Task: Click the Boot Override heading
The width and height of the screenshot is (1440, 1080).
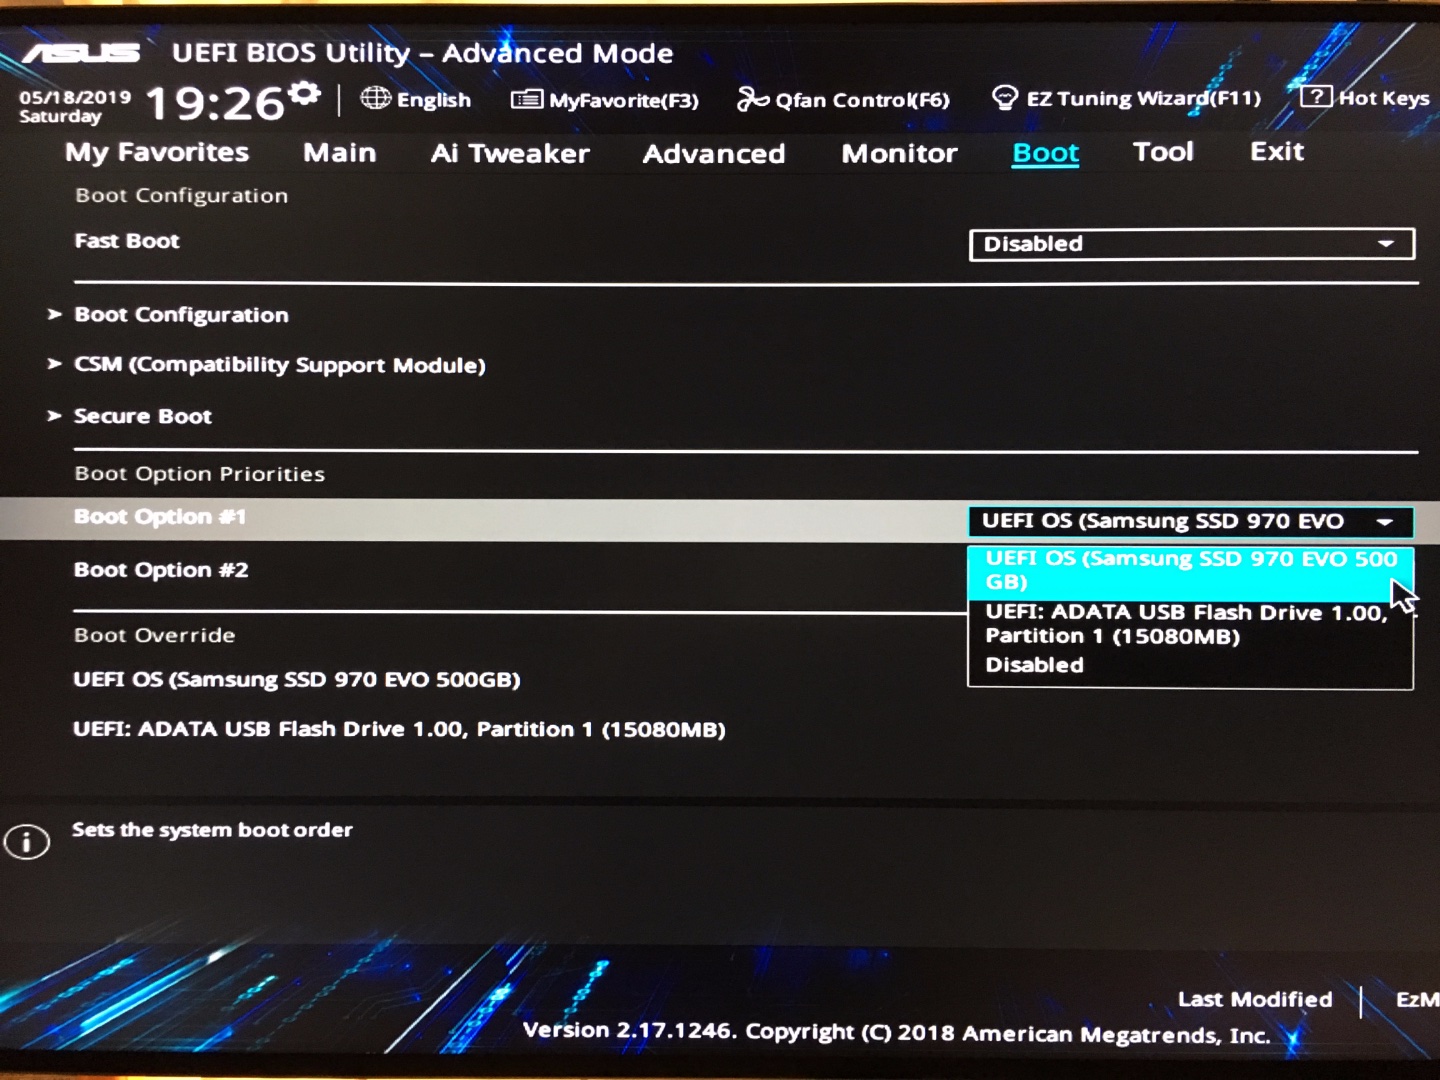Action: point(155,635)
